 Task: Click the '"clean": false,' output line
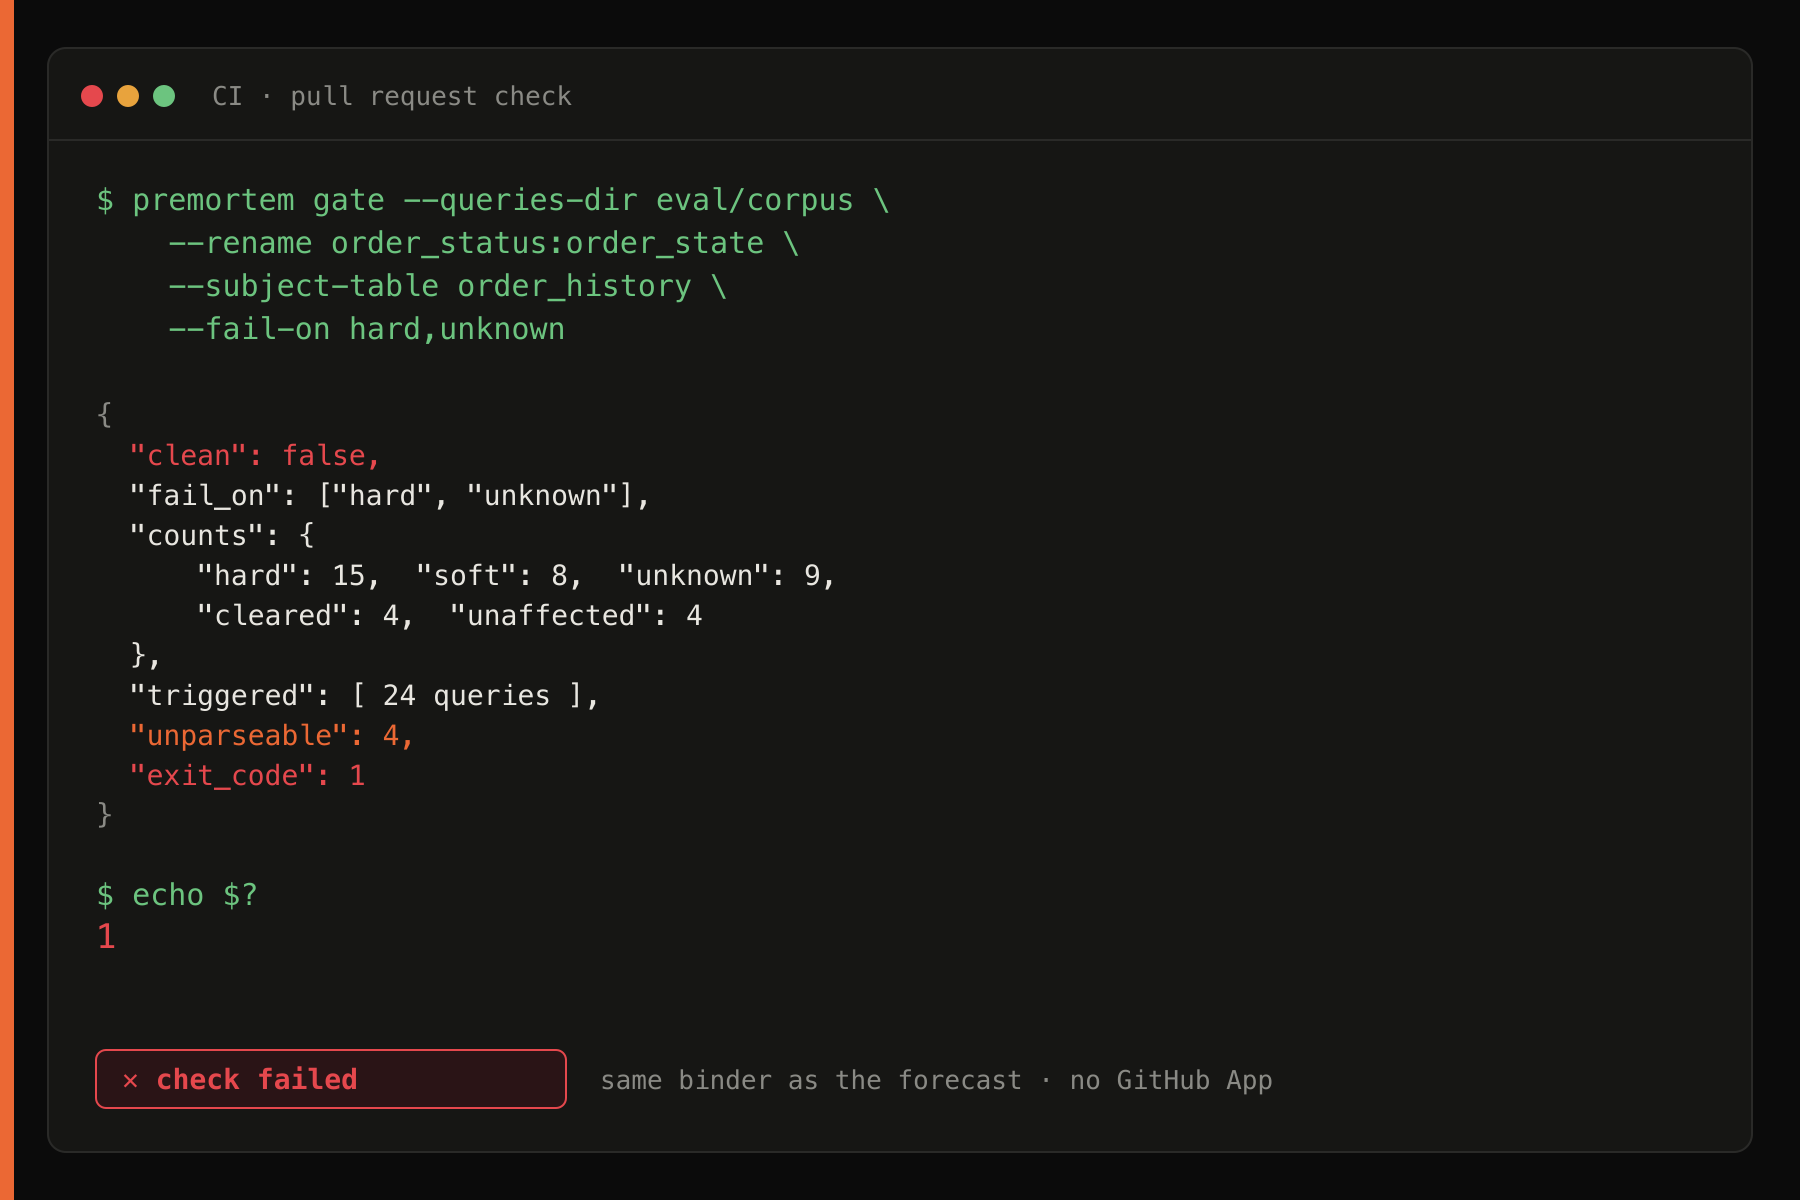click(255, 455)
